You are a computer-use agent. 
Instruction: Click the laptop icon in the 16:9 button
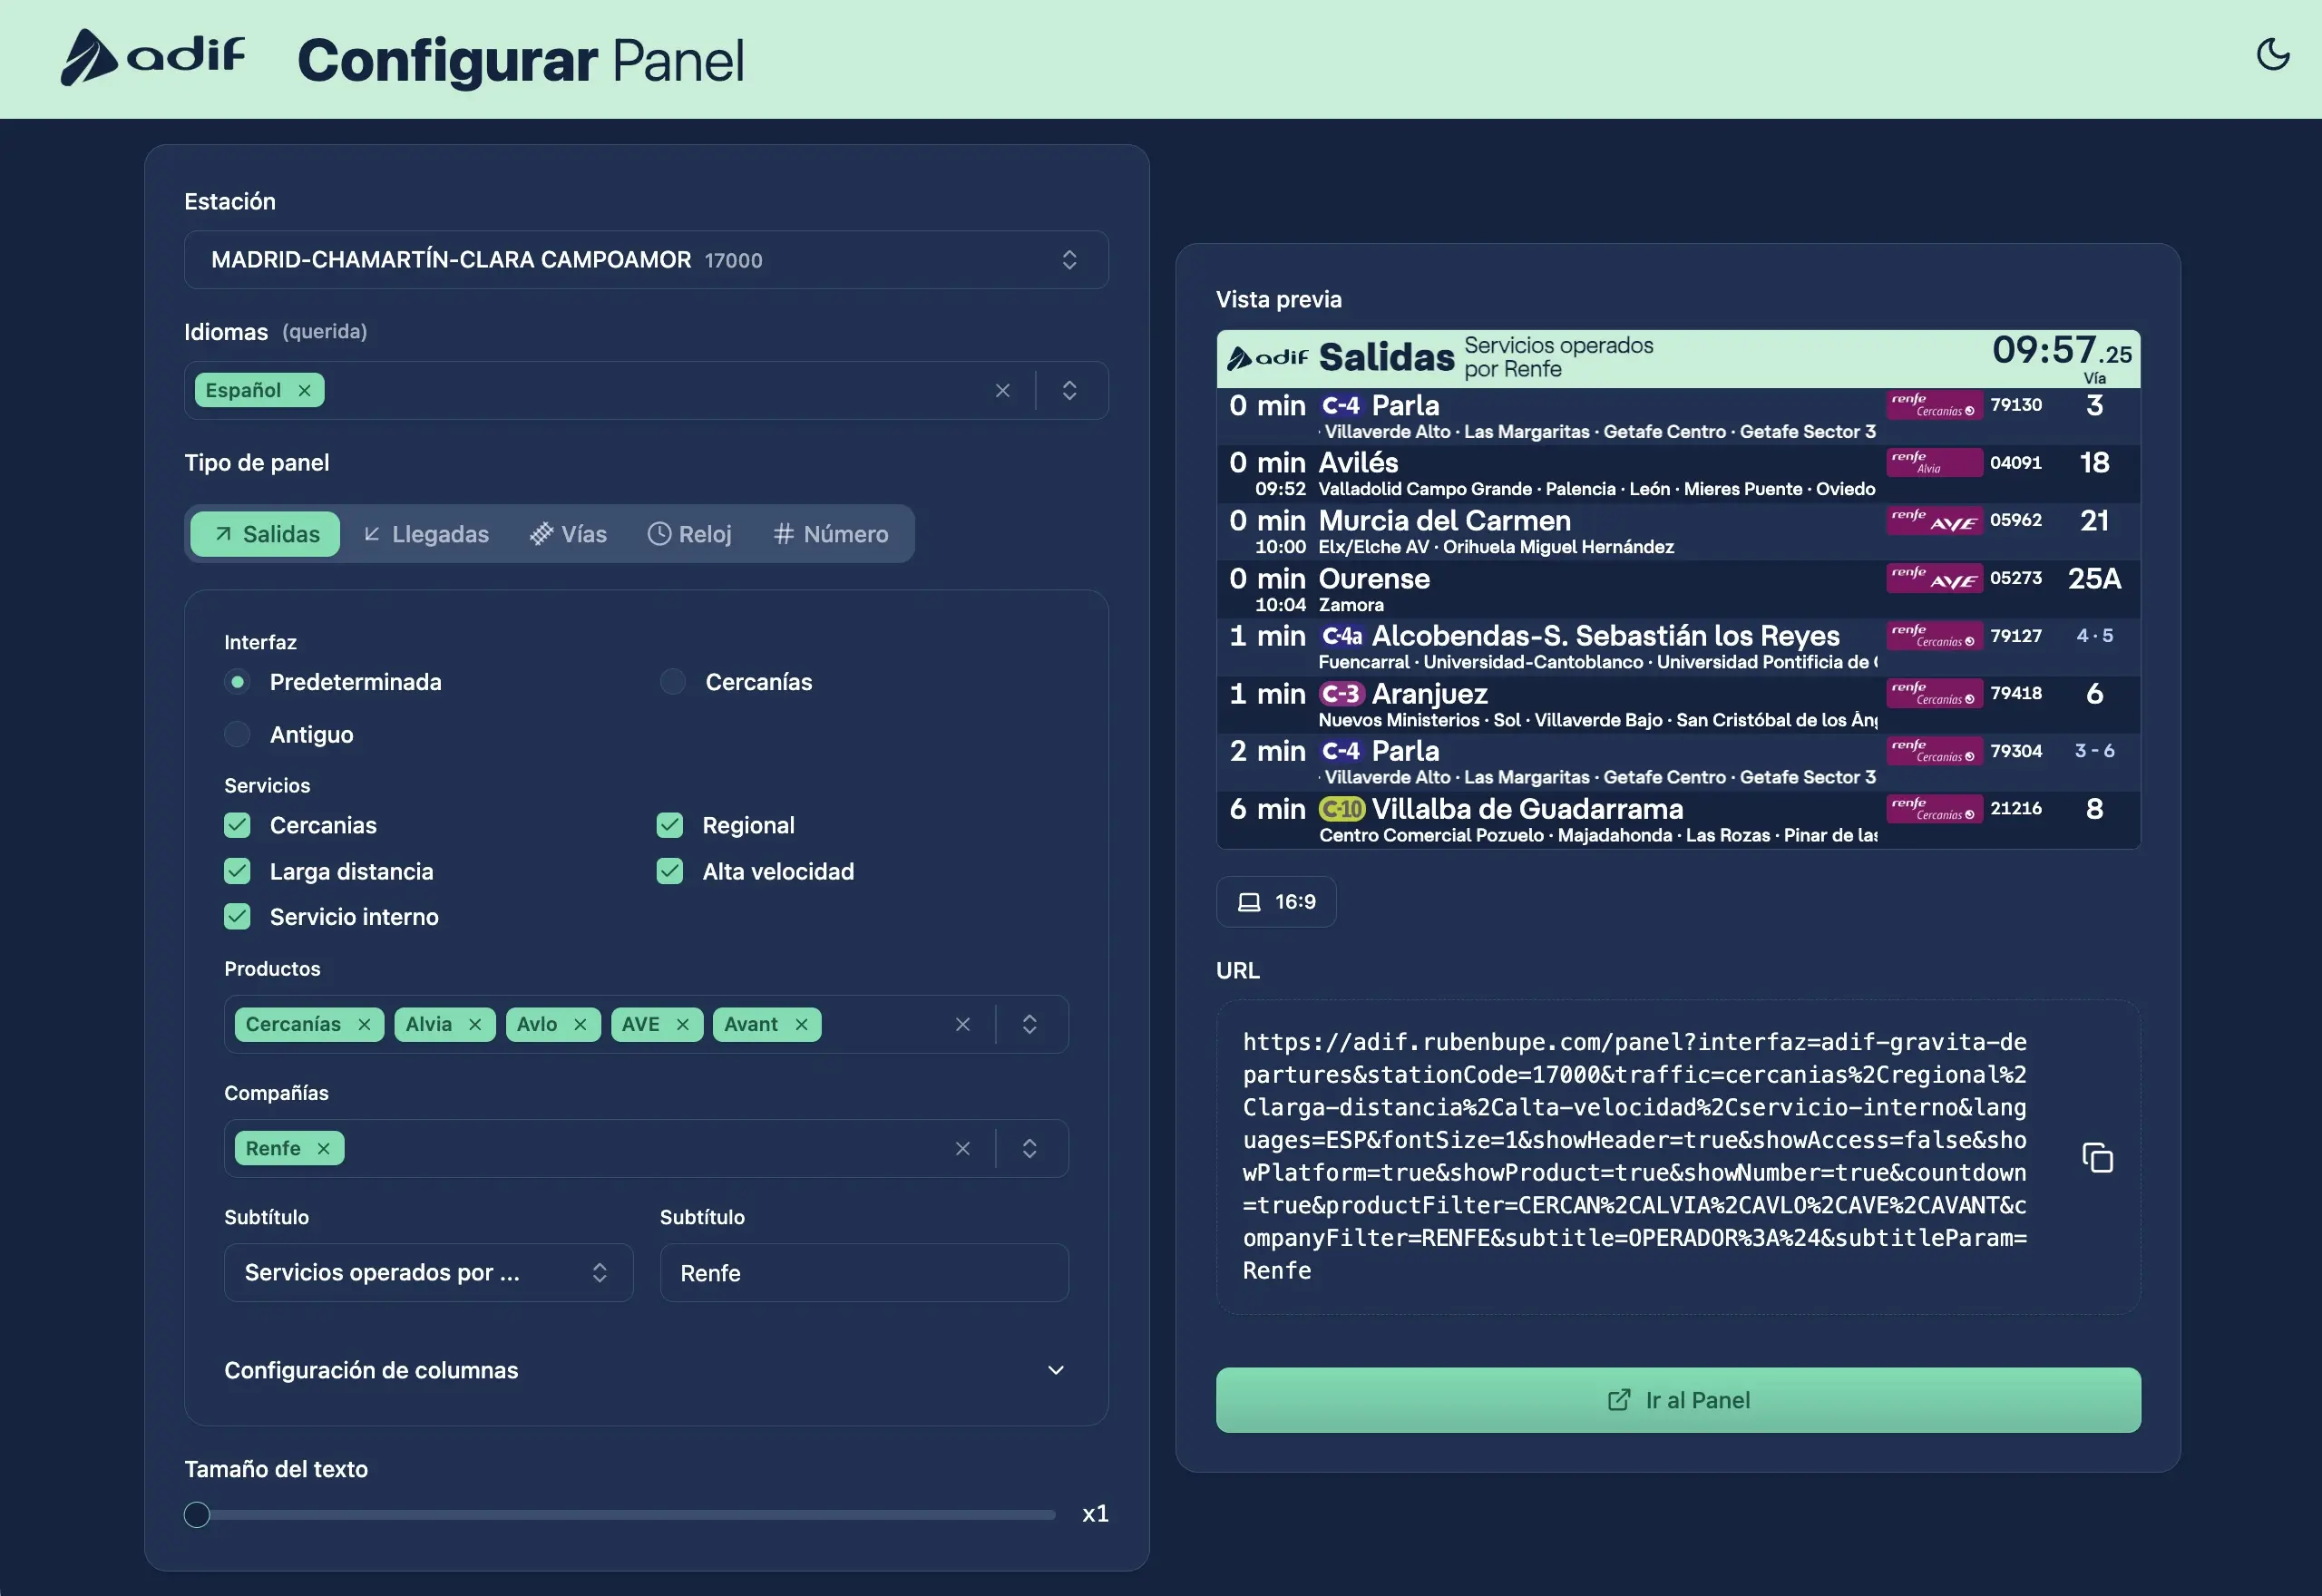point(1249,902)
